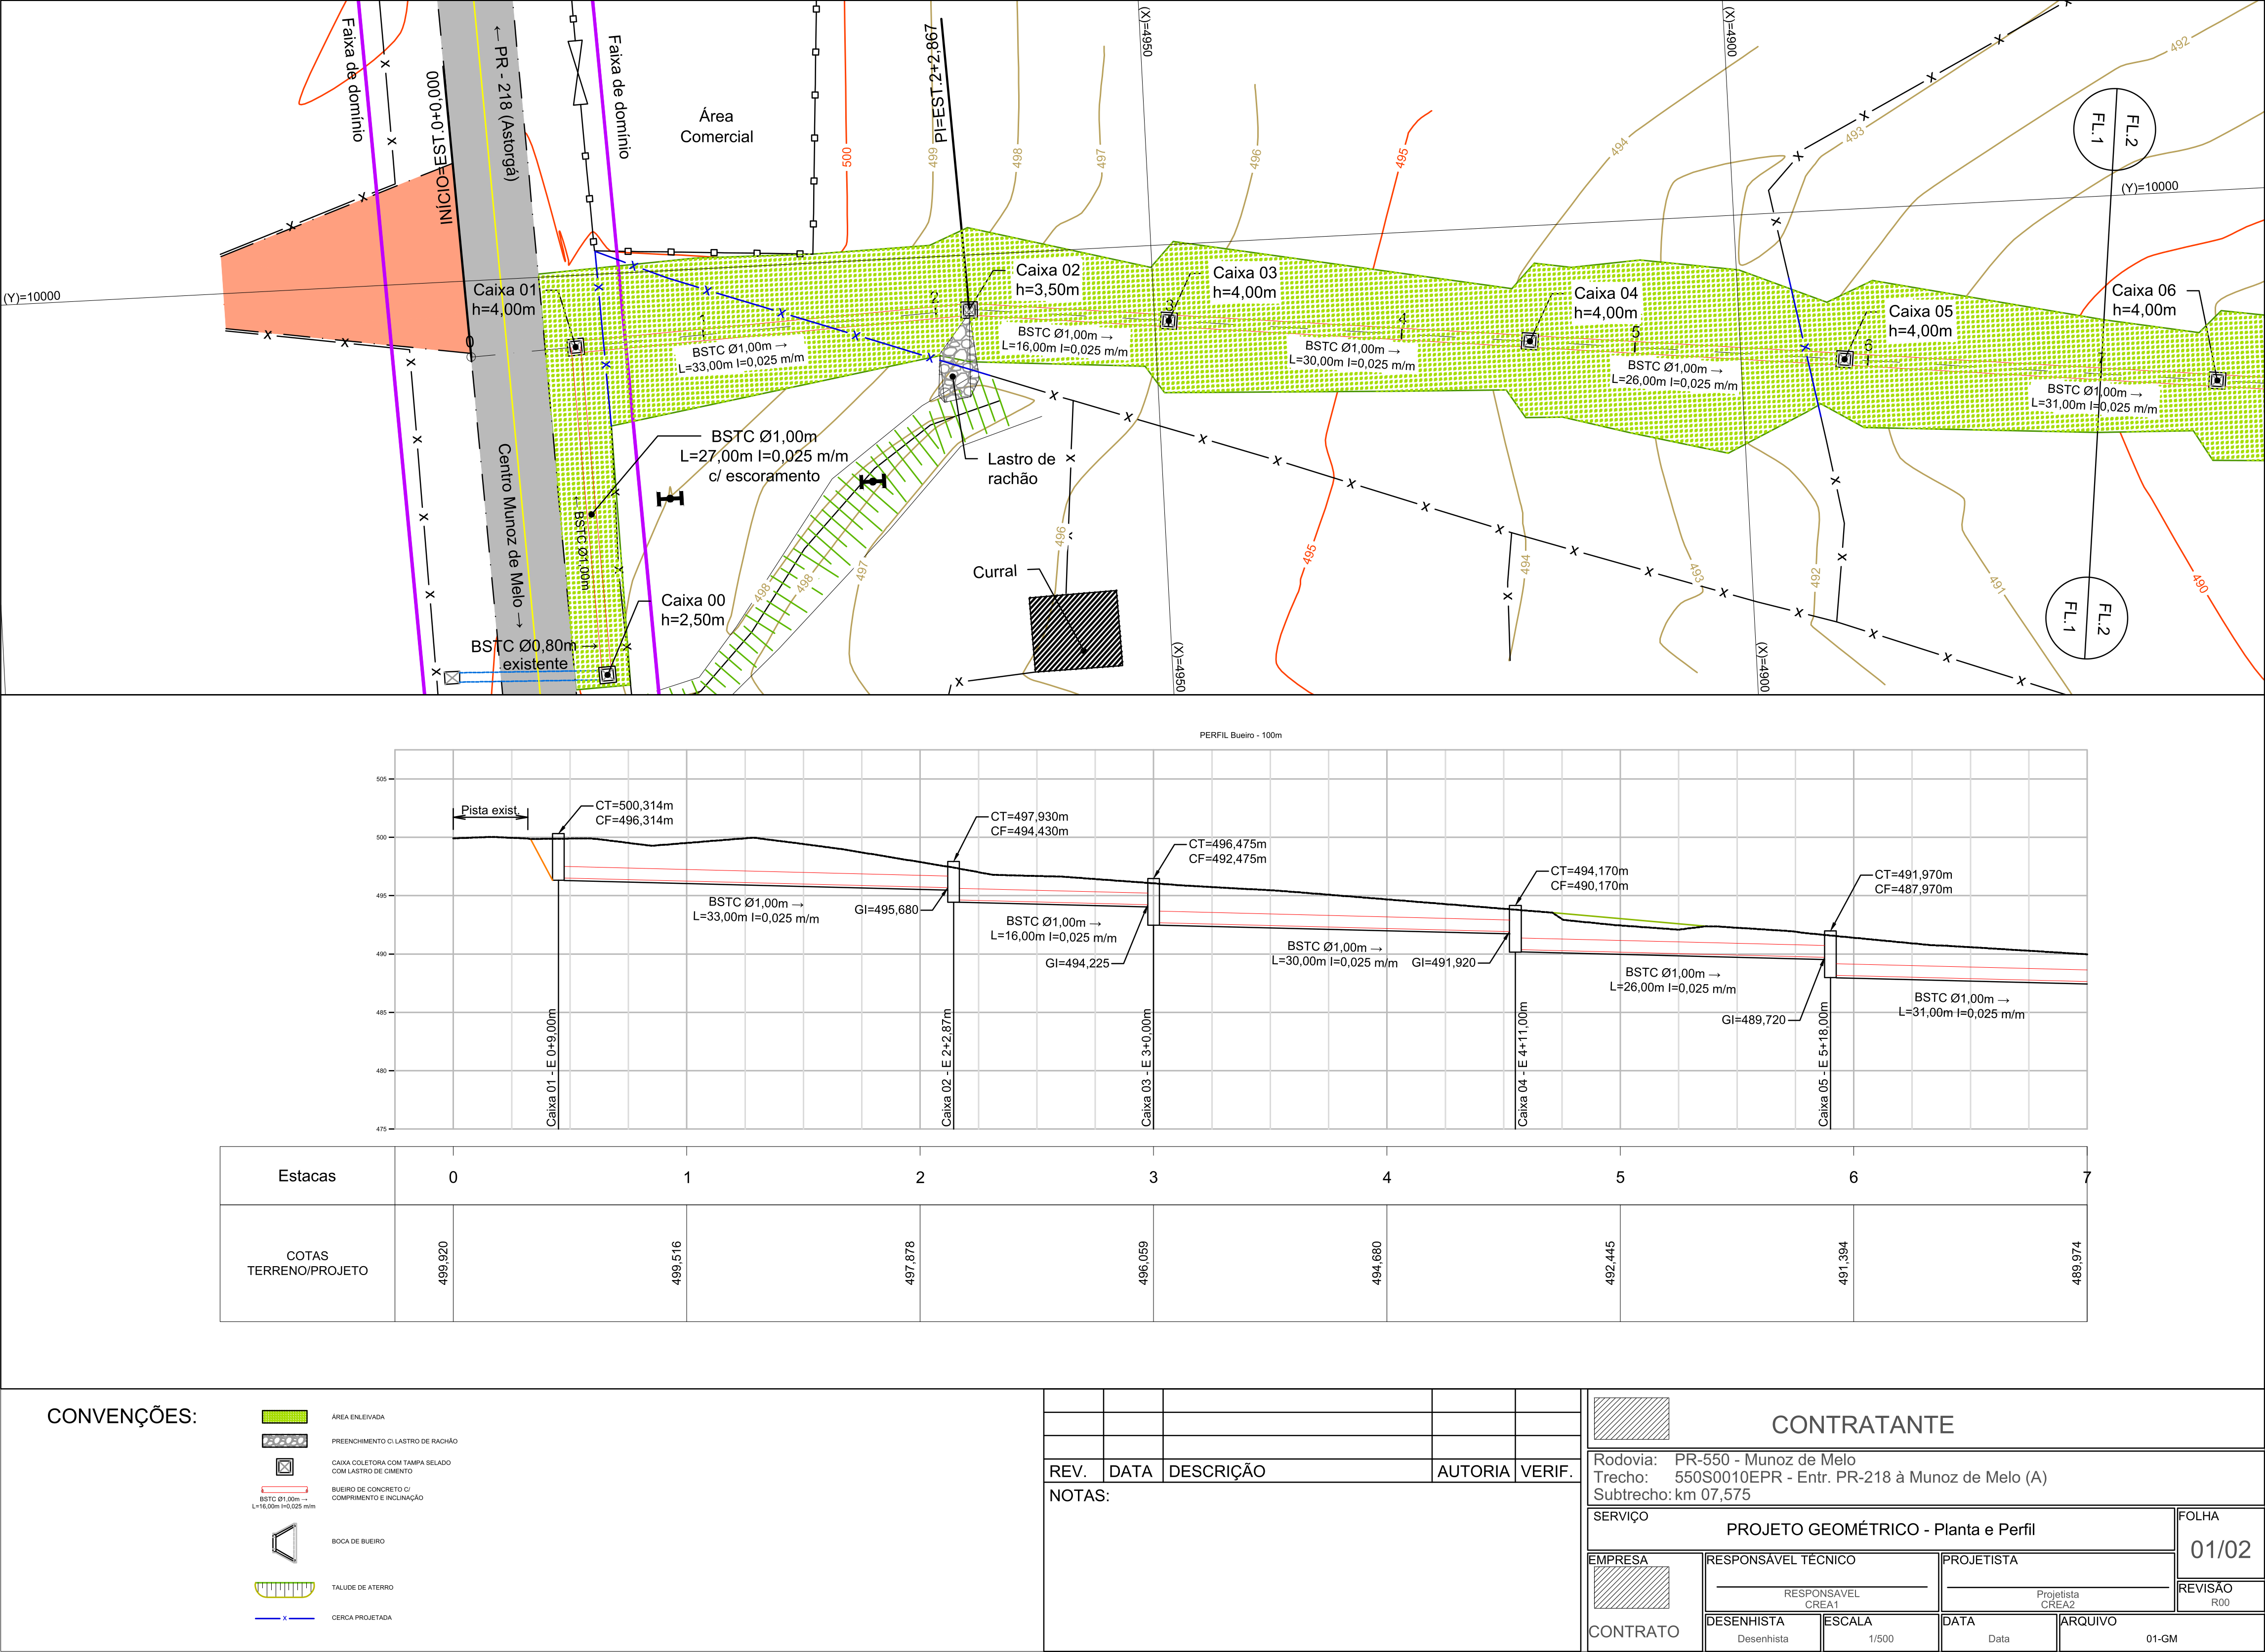Viewport: 2265px width, 1652px height.
Task: Click the Cerca Projetada blue line symbol
Action: (284, 1618)
